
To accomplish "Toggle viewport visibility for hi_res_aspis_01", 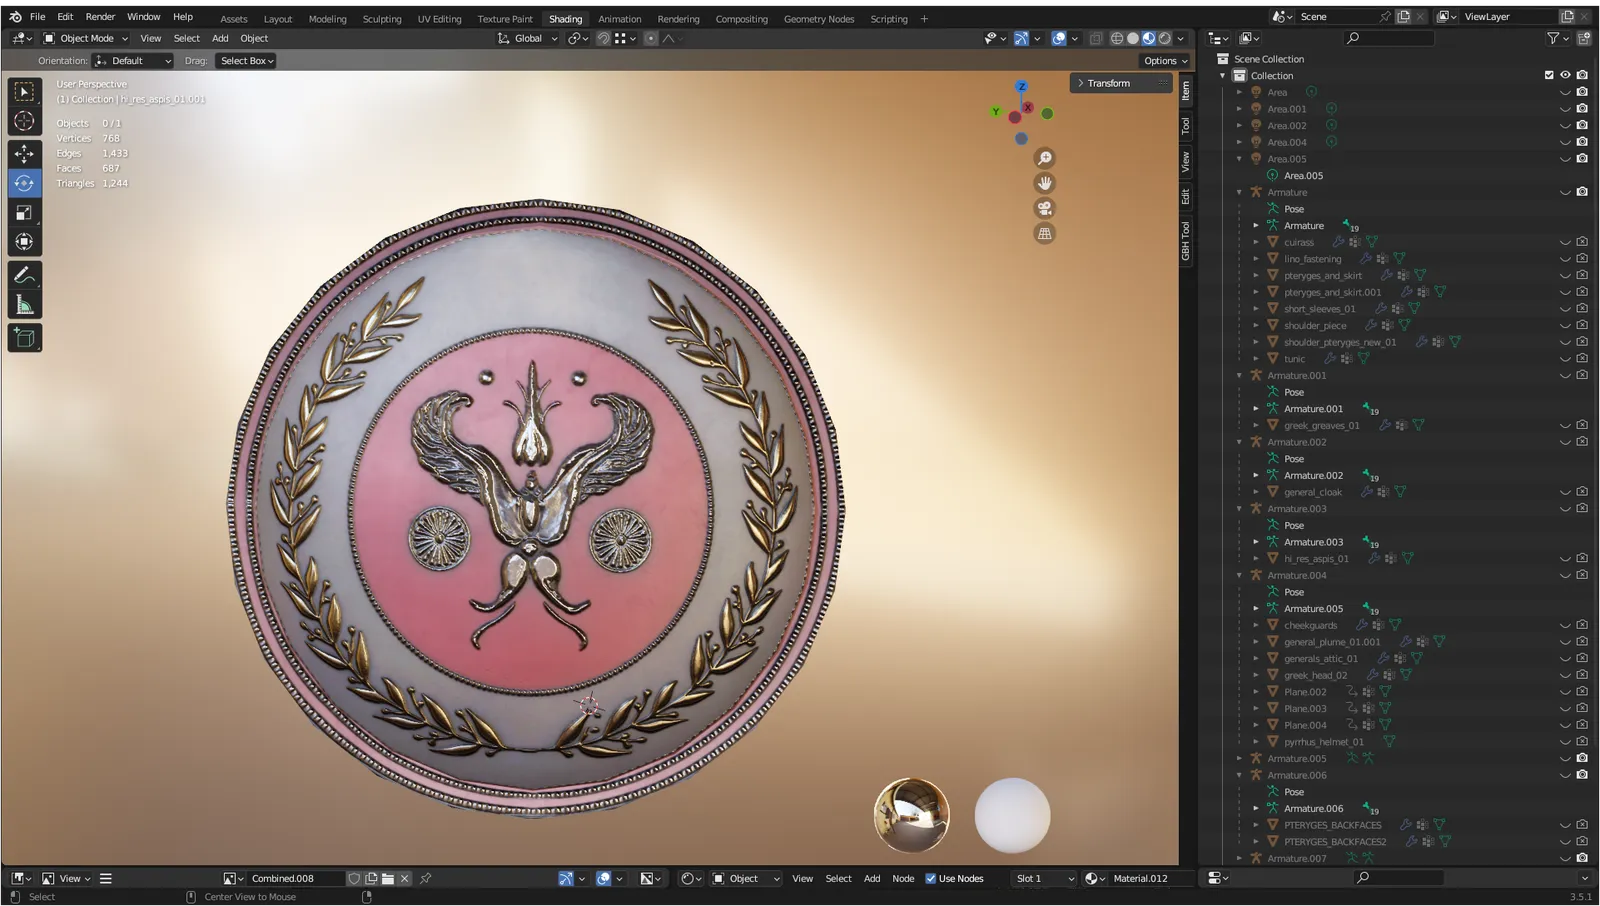I will 1565,558.
